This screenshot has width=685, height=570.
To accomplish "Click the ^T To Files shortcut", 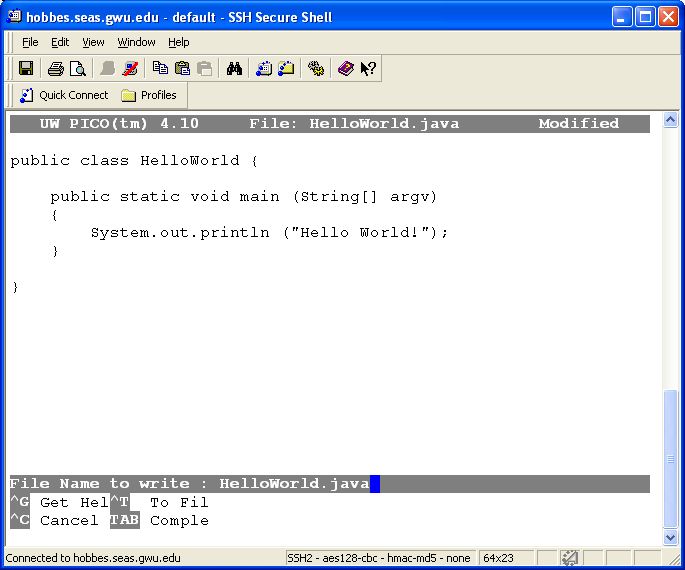I will 159,502.
